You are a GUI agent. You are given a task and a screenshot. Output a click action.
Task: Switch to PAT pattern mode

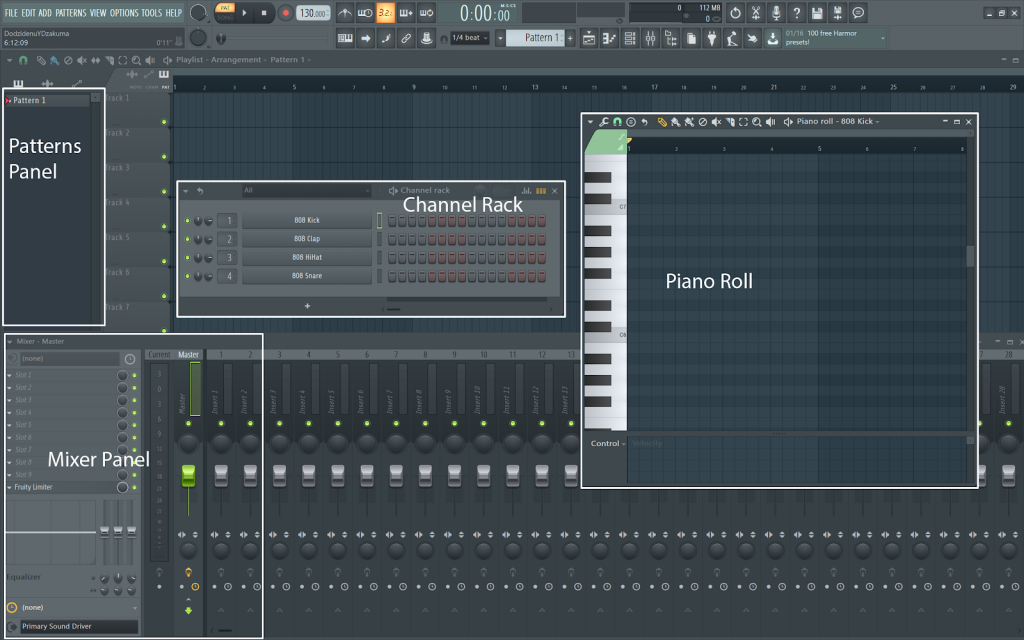[x=225, y=8]
